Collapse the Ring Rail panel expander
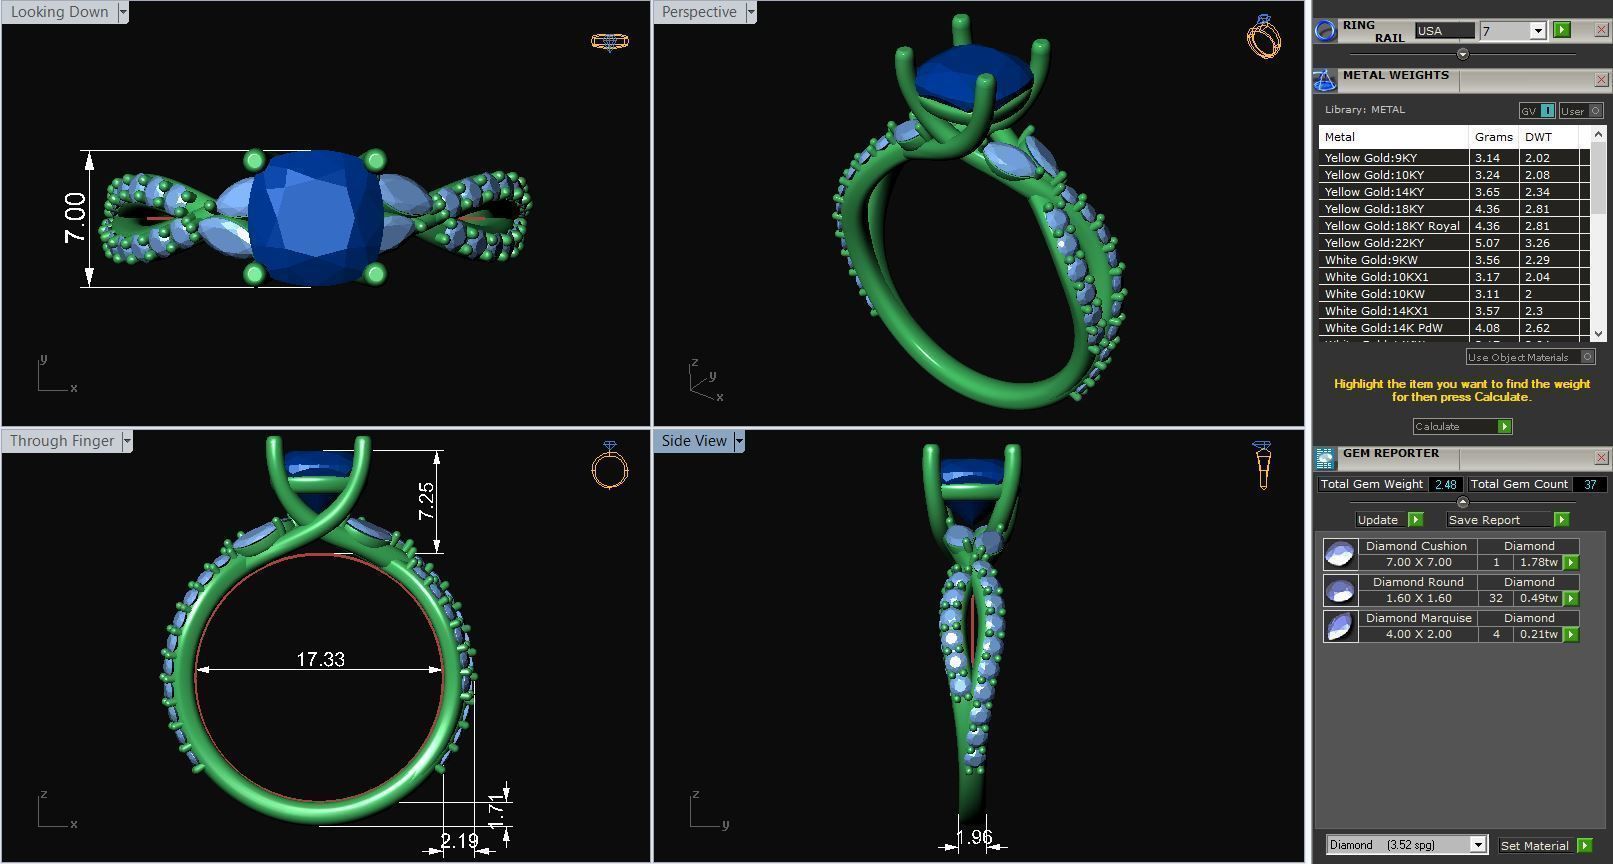This screenshot has width=1613, height=864. 1463,54
